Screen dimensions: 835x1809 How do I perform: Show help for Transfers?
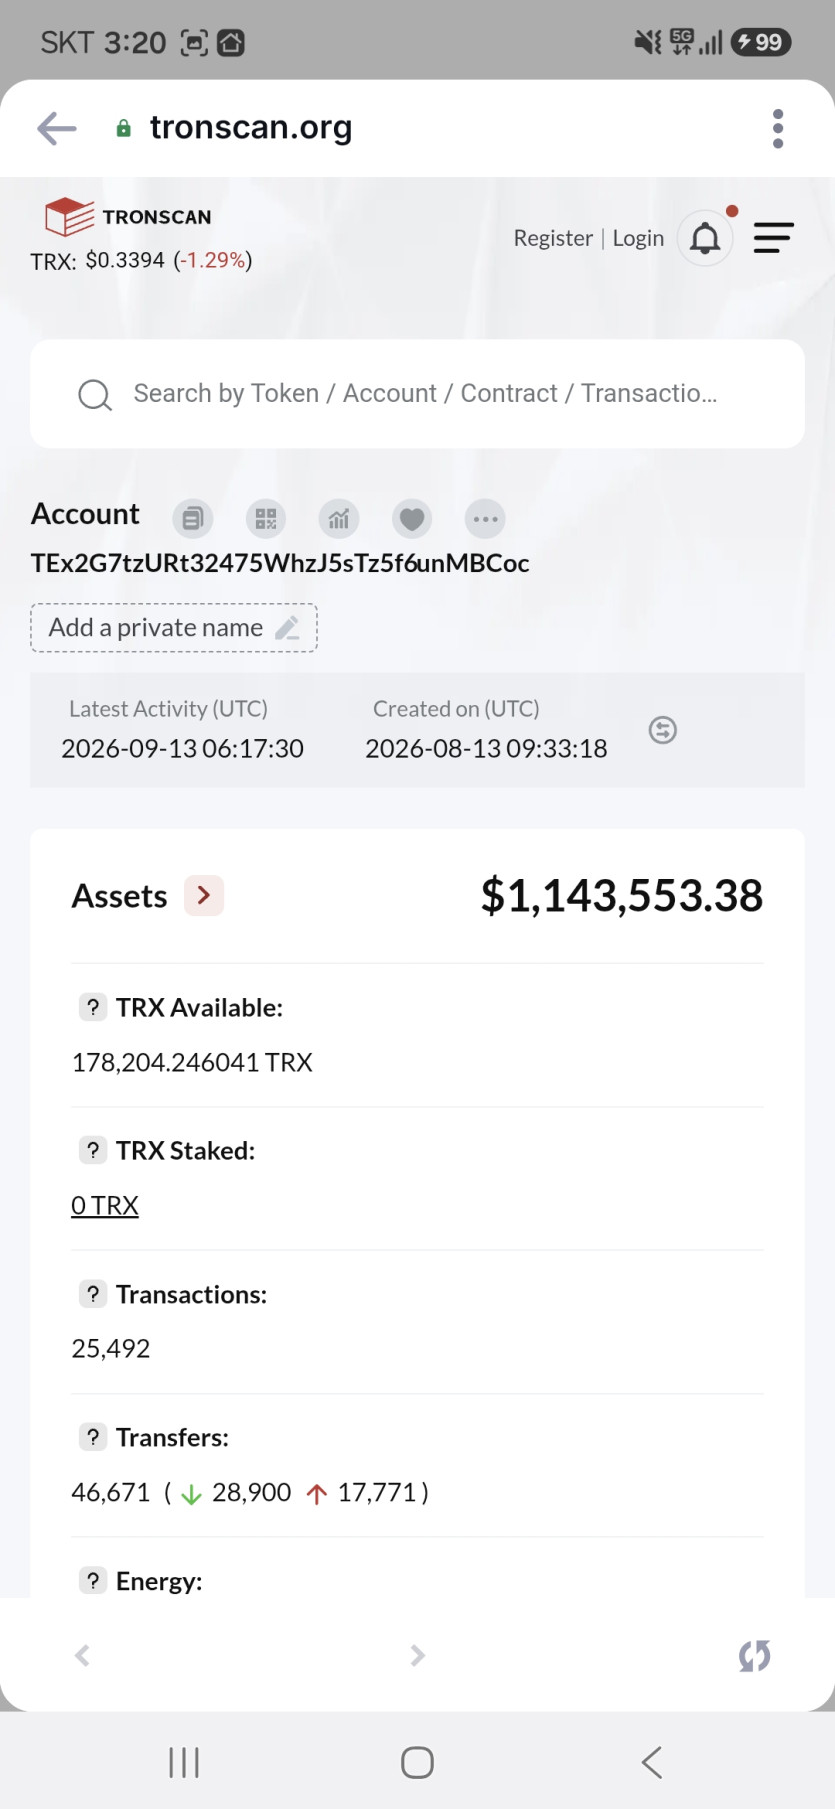click(93, 1437)
